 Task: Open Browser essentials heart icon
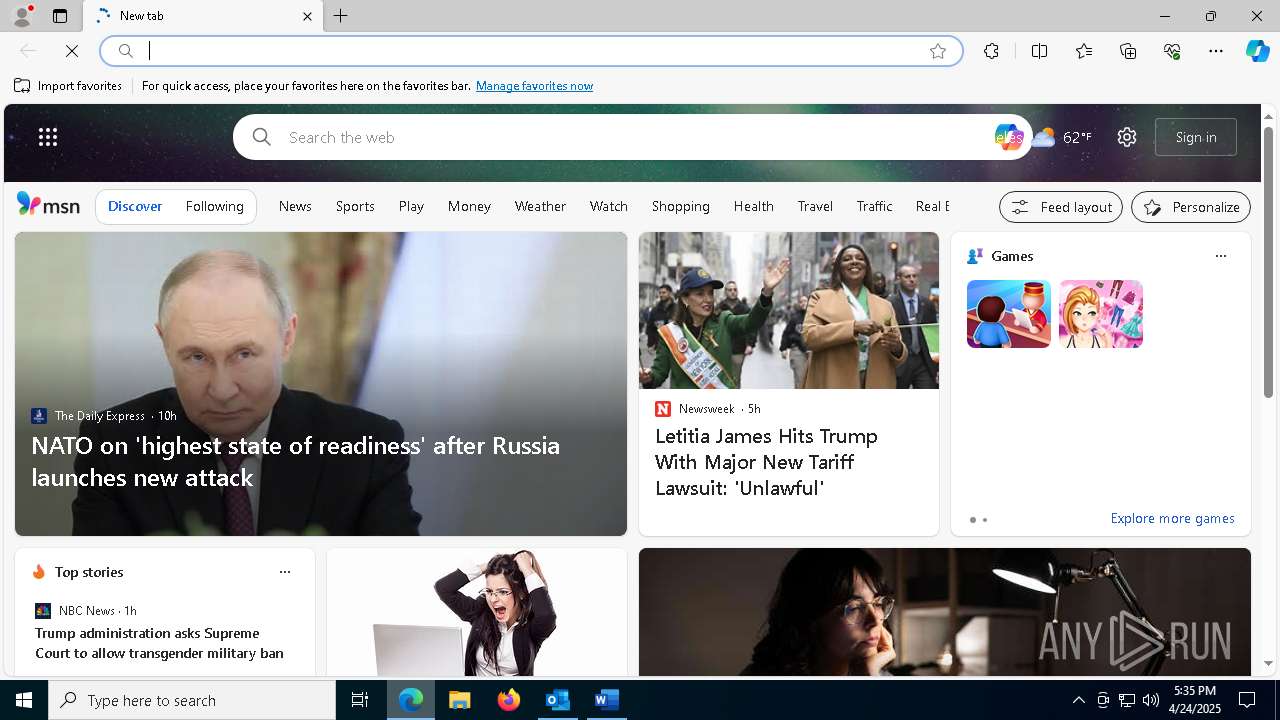coord(1172,51)
